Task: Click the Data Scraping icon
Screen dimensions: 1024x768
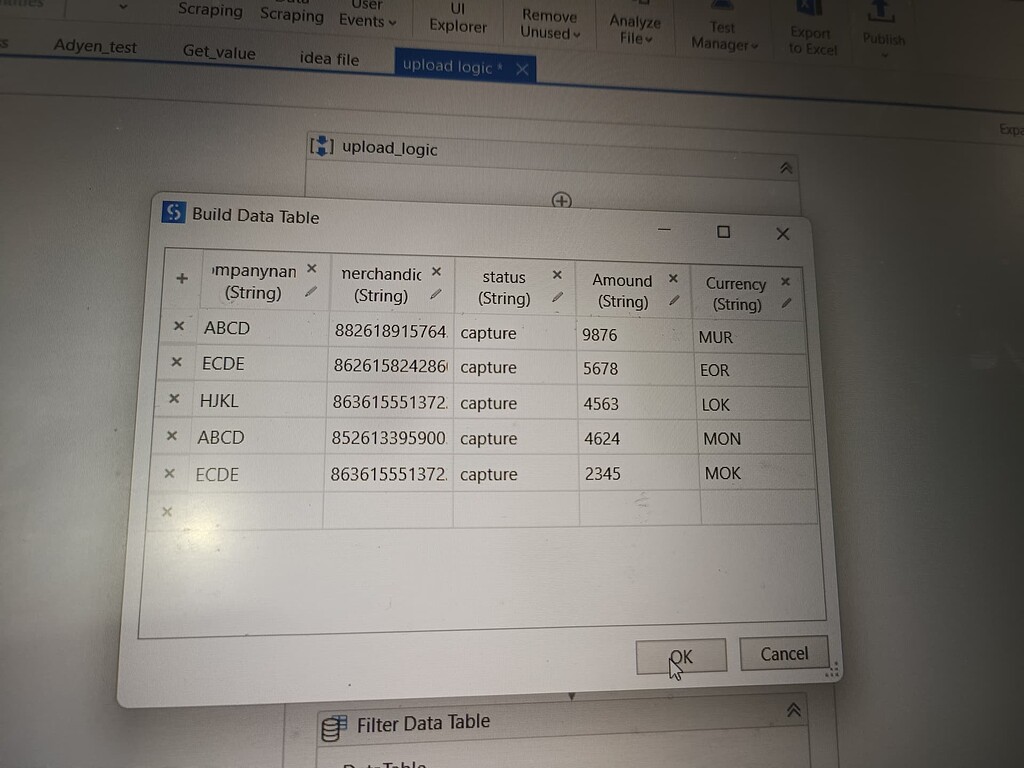Action: 291,14
